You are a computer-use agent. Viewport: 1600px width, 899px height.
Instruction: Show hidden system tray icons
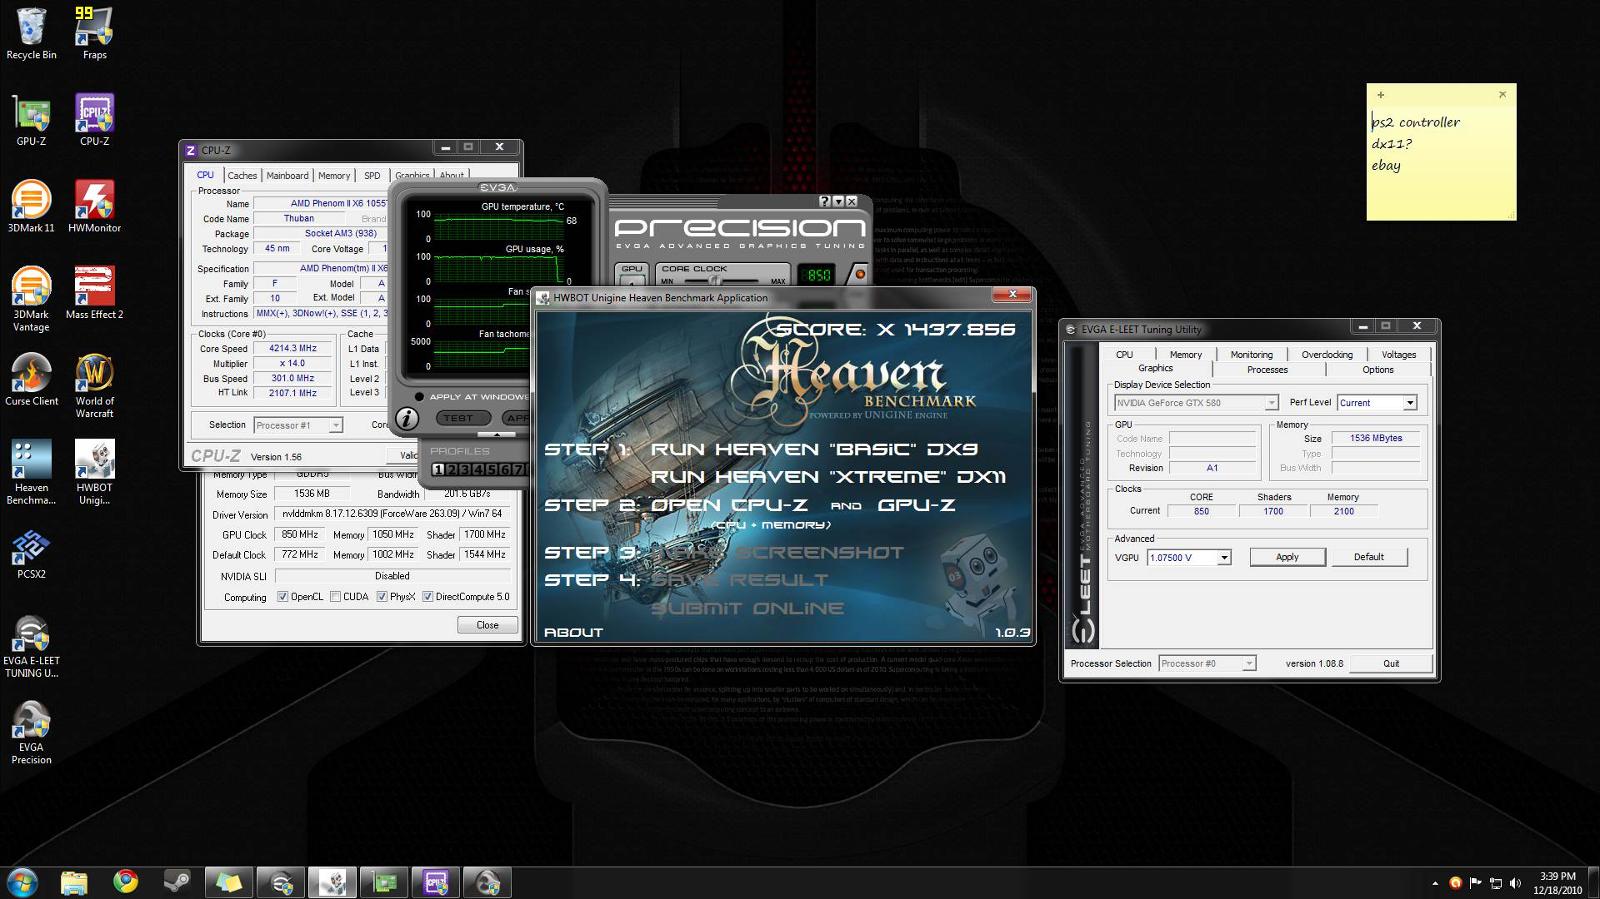click(x=1435, y=883)
